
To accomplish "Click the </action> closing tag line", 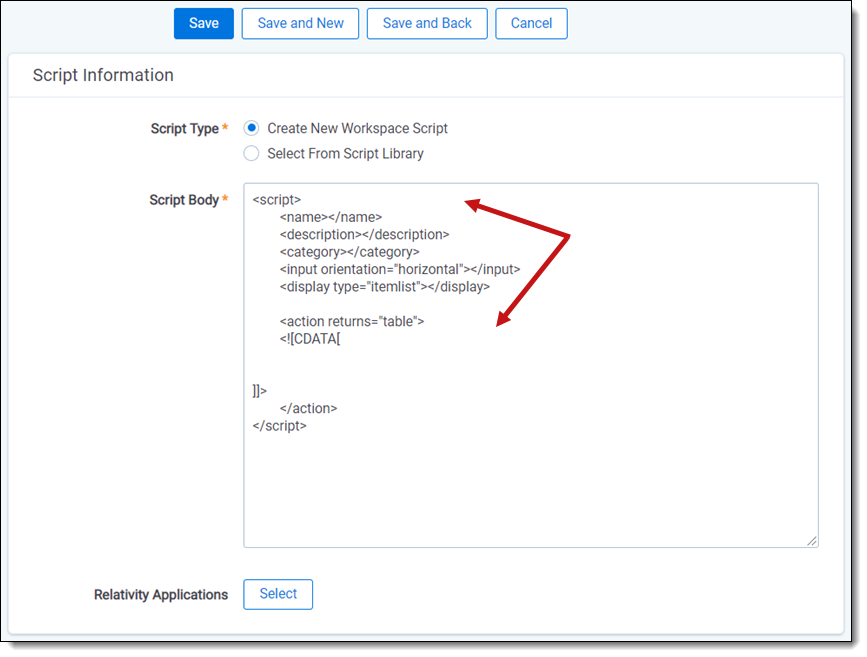I will pos(309,409).
